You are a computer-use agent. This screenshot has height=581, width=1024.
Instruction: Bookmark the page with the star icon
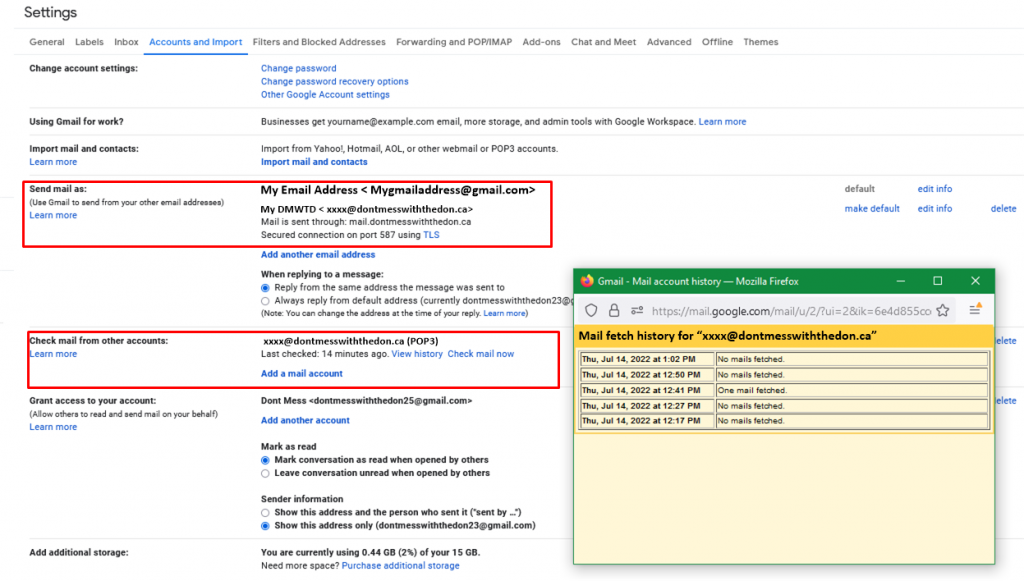942,311
